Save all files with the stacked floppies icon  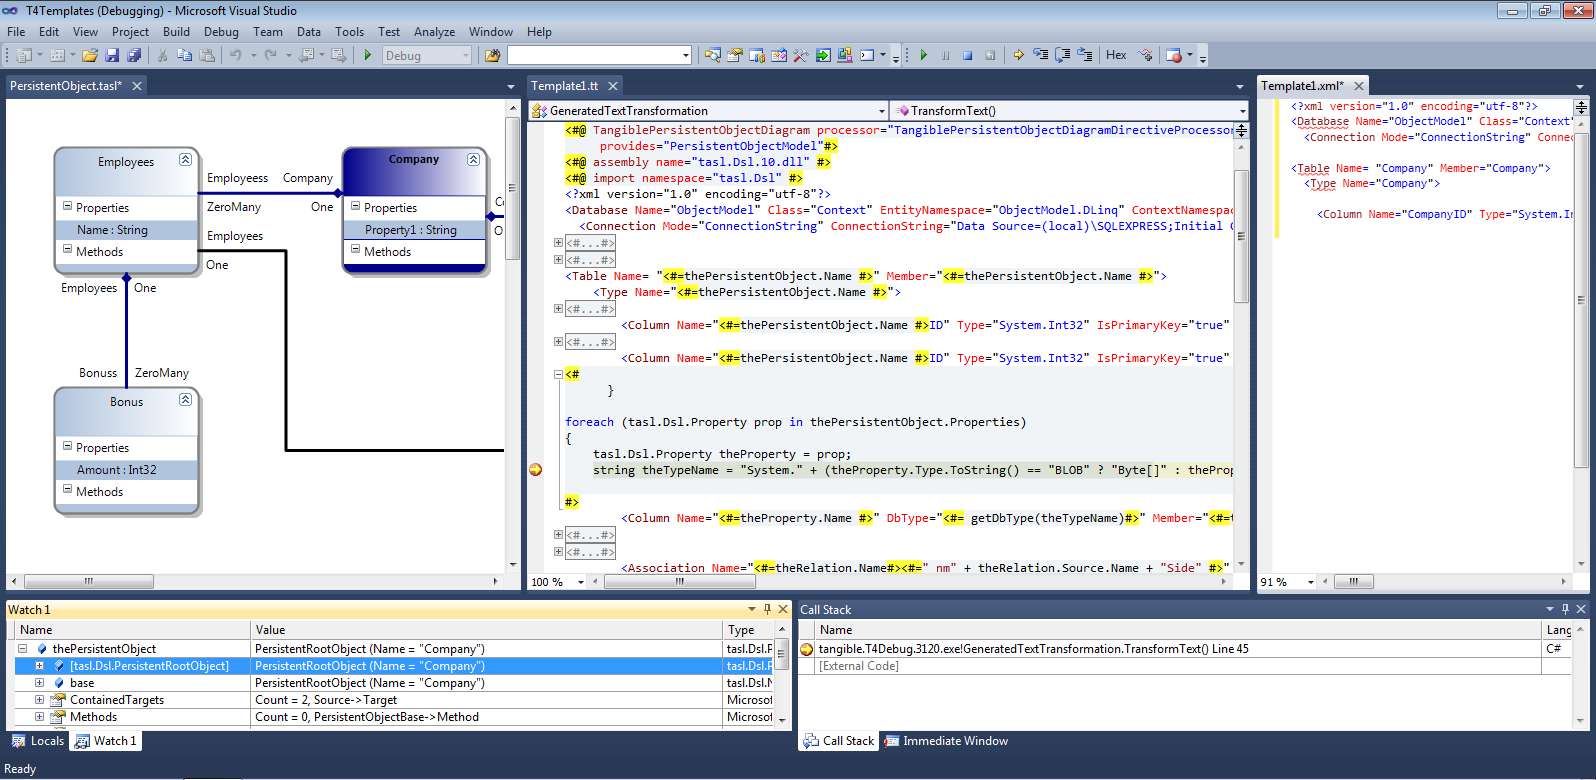[x=134, y=55]
